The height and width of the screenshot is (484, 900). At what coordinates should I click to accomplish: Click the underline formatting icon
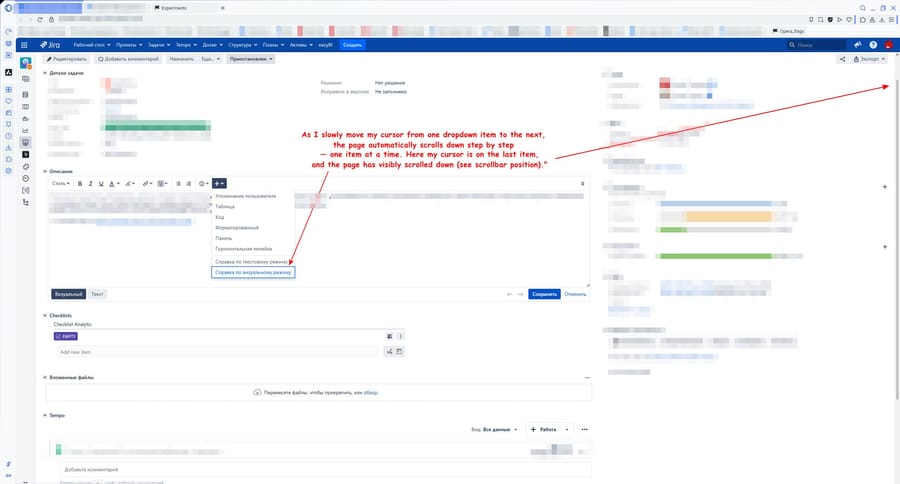[x=101, y=183]
